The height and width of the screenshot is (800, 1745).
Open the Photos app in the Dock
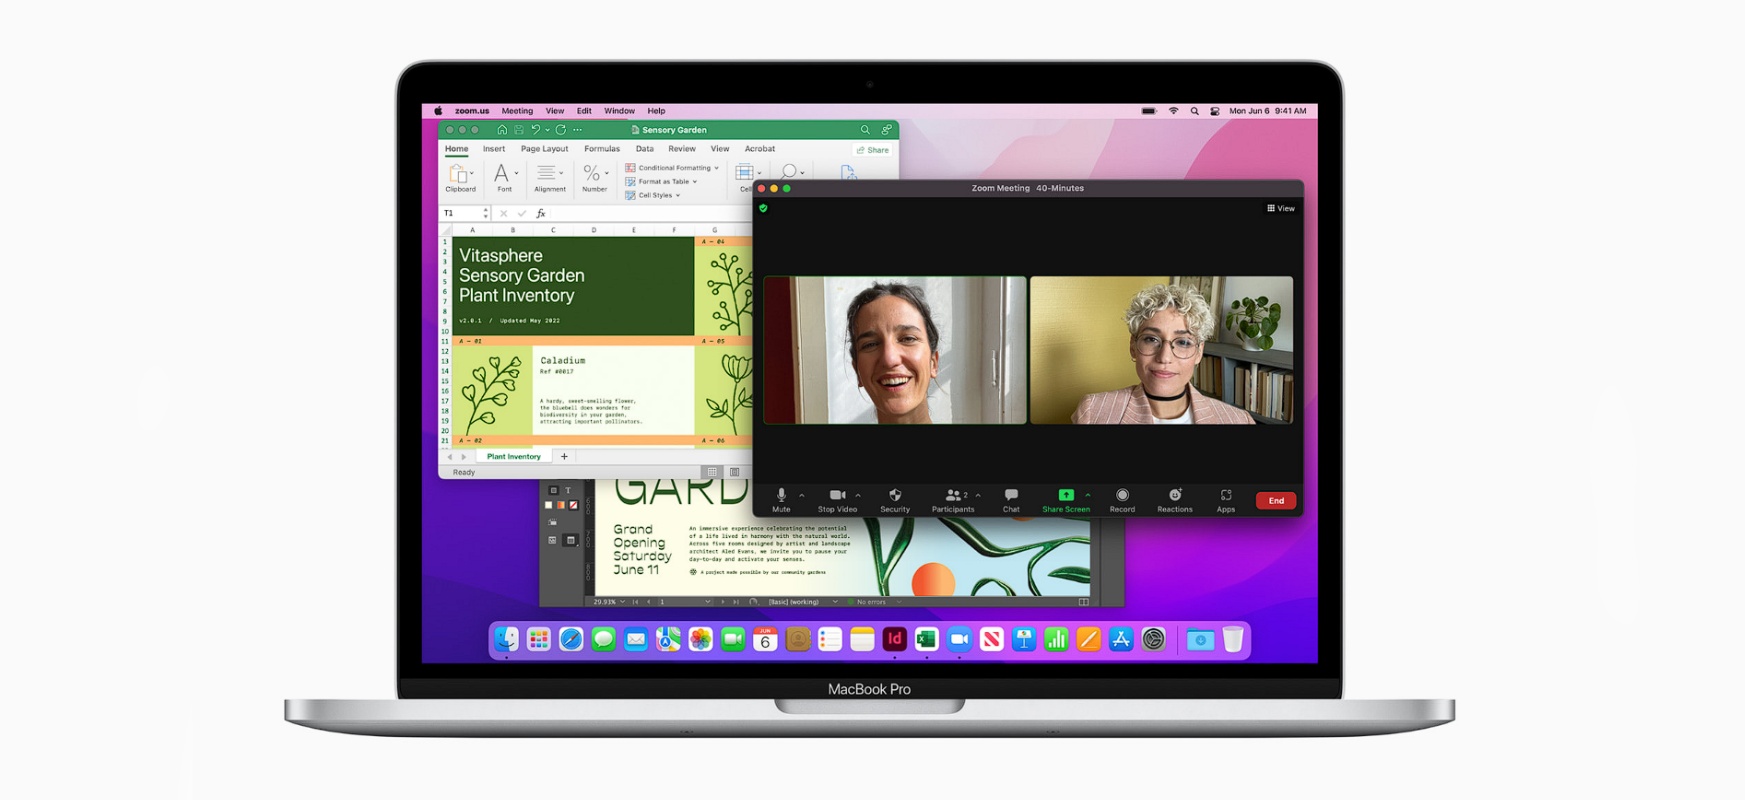700,639
